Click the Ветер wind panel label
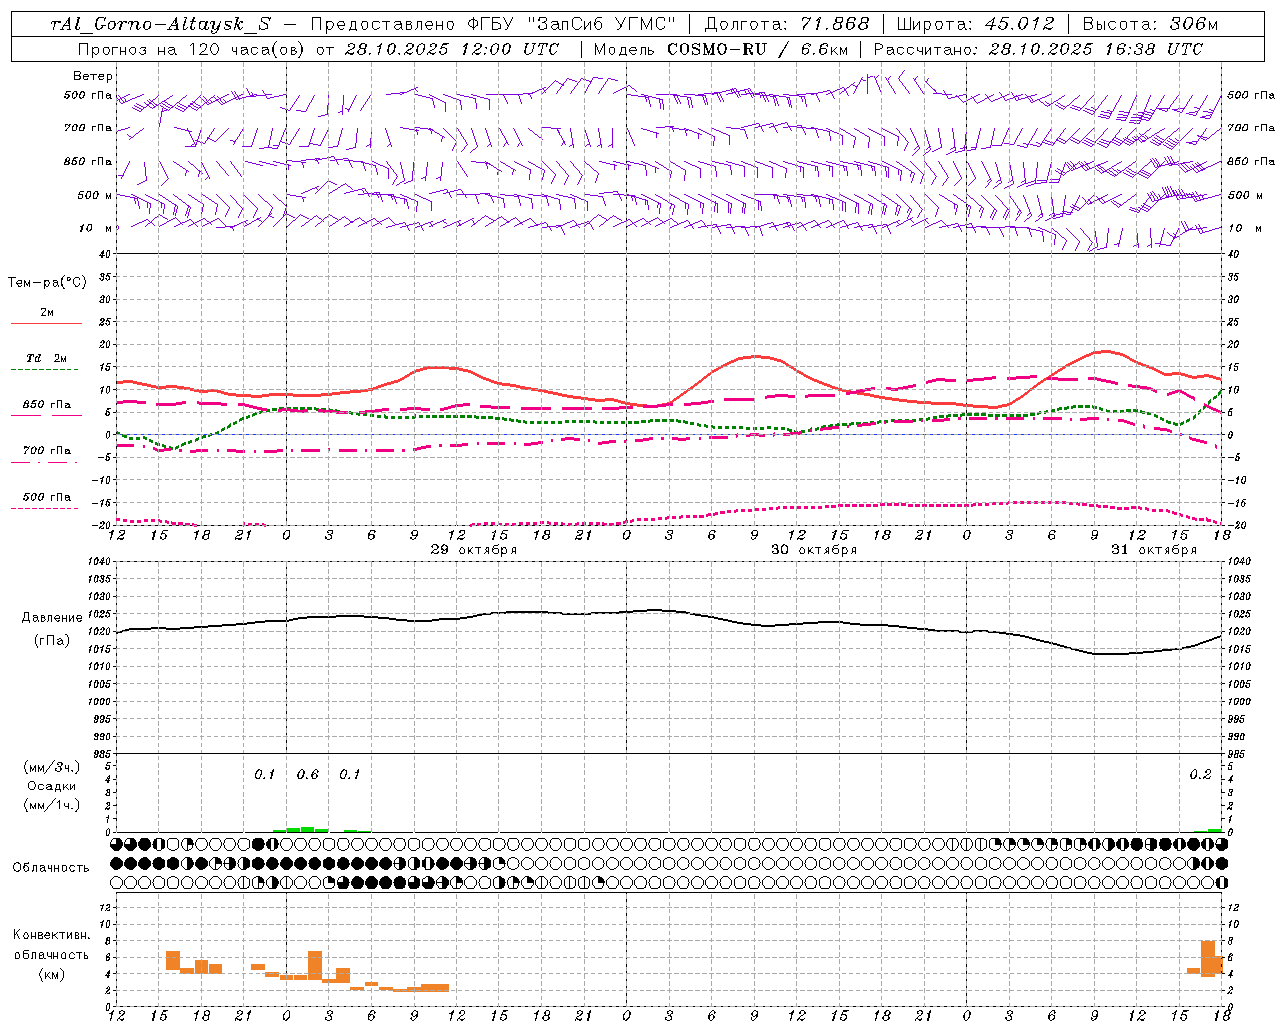The height and width of the screenshot is (1024, 1280). 93,76
